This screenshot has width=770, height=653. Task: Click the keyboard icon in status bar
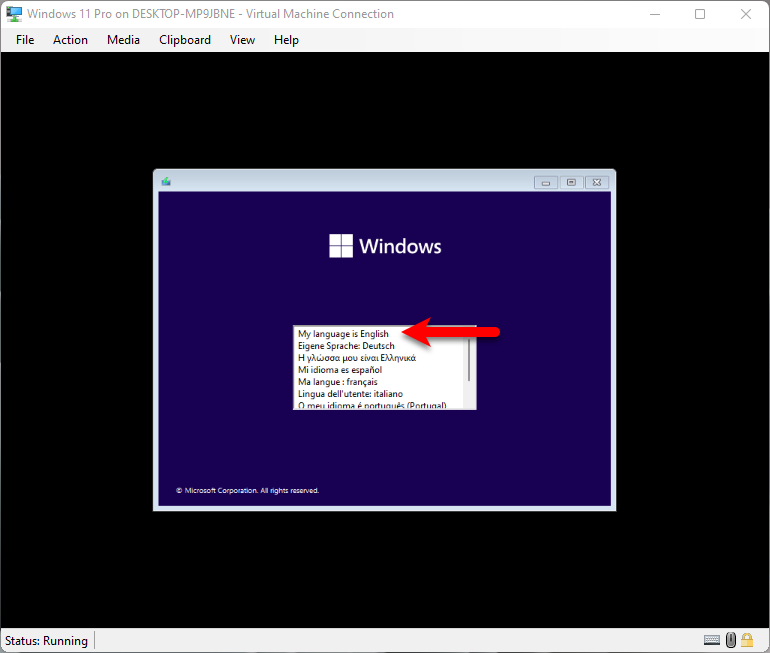(x=712, y=640)
